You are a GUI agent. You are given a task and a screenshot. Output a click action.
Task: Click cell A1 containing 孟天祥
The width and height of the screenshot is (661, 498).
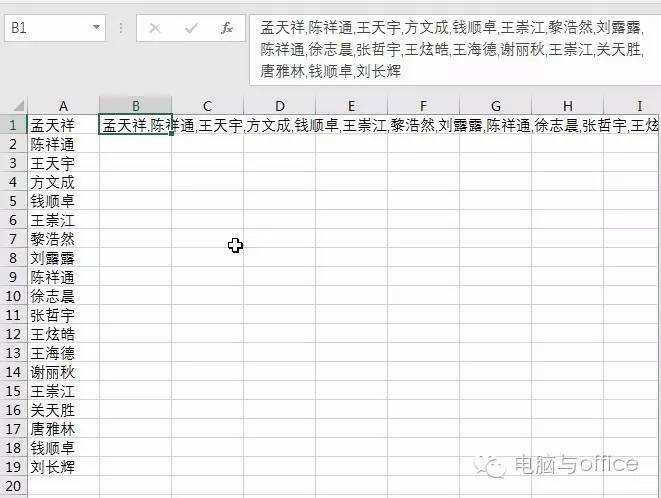click(63, 125)
